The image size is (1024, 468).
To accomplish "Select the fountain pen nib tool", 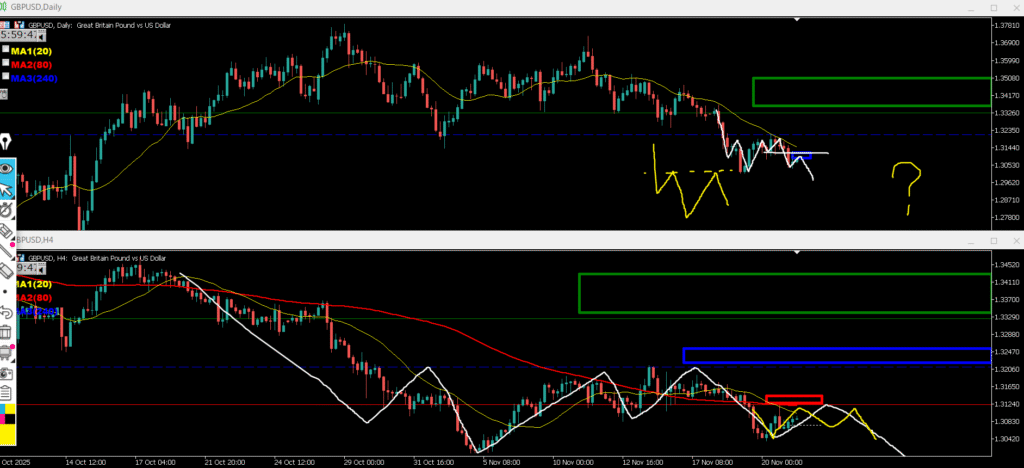I will pyautogui.click(x=6, y=141).
